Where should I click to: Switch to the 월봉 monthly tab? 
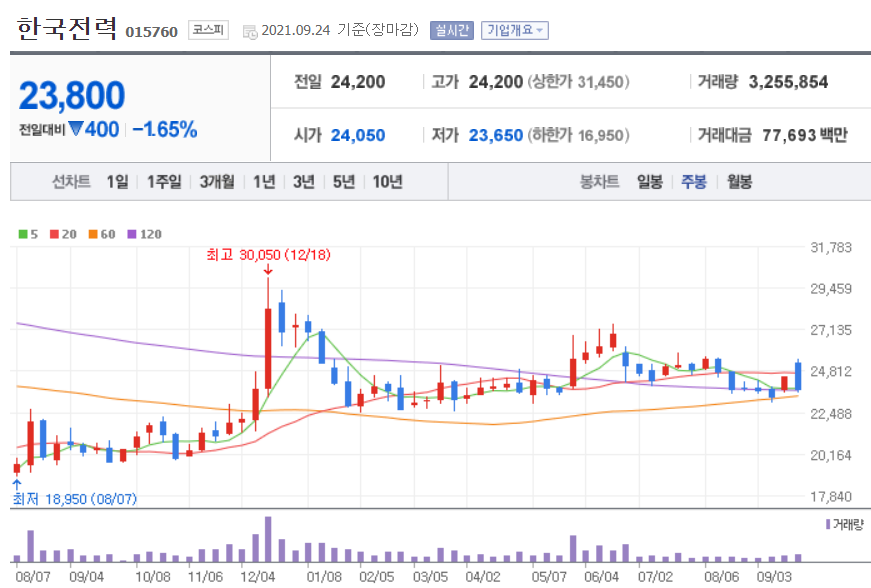point(738,181)
